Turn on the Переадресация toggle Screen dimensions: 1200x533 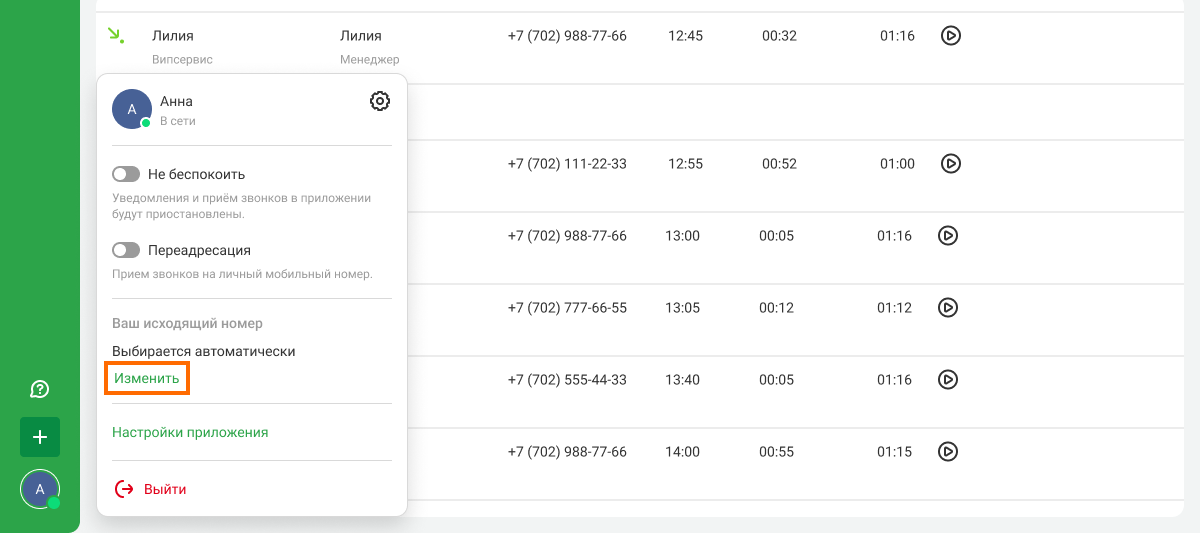(x=126, y=250)
